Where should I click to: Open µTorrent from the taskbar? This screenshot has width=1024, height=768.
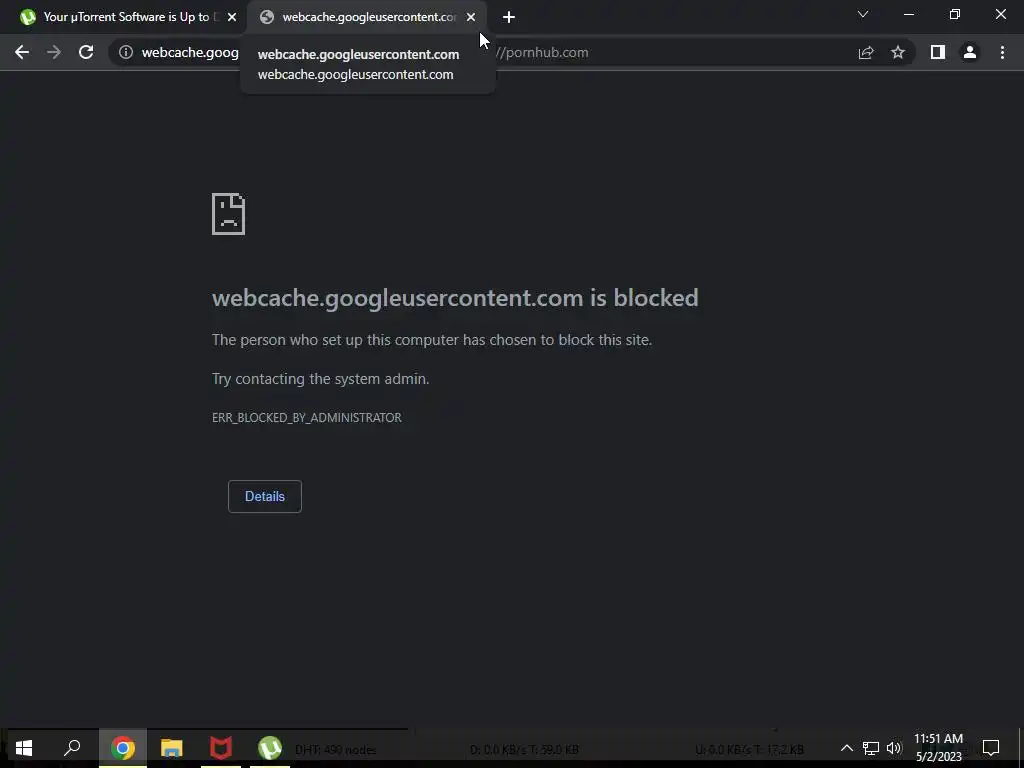pos(270,748)
